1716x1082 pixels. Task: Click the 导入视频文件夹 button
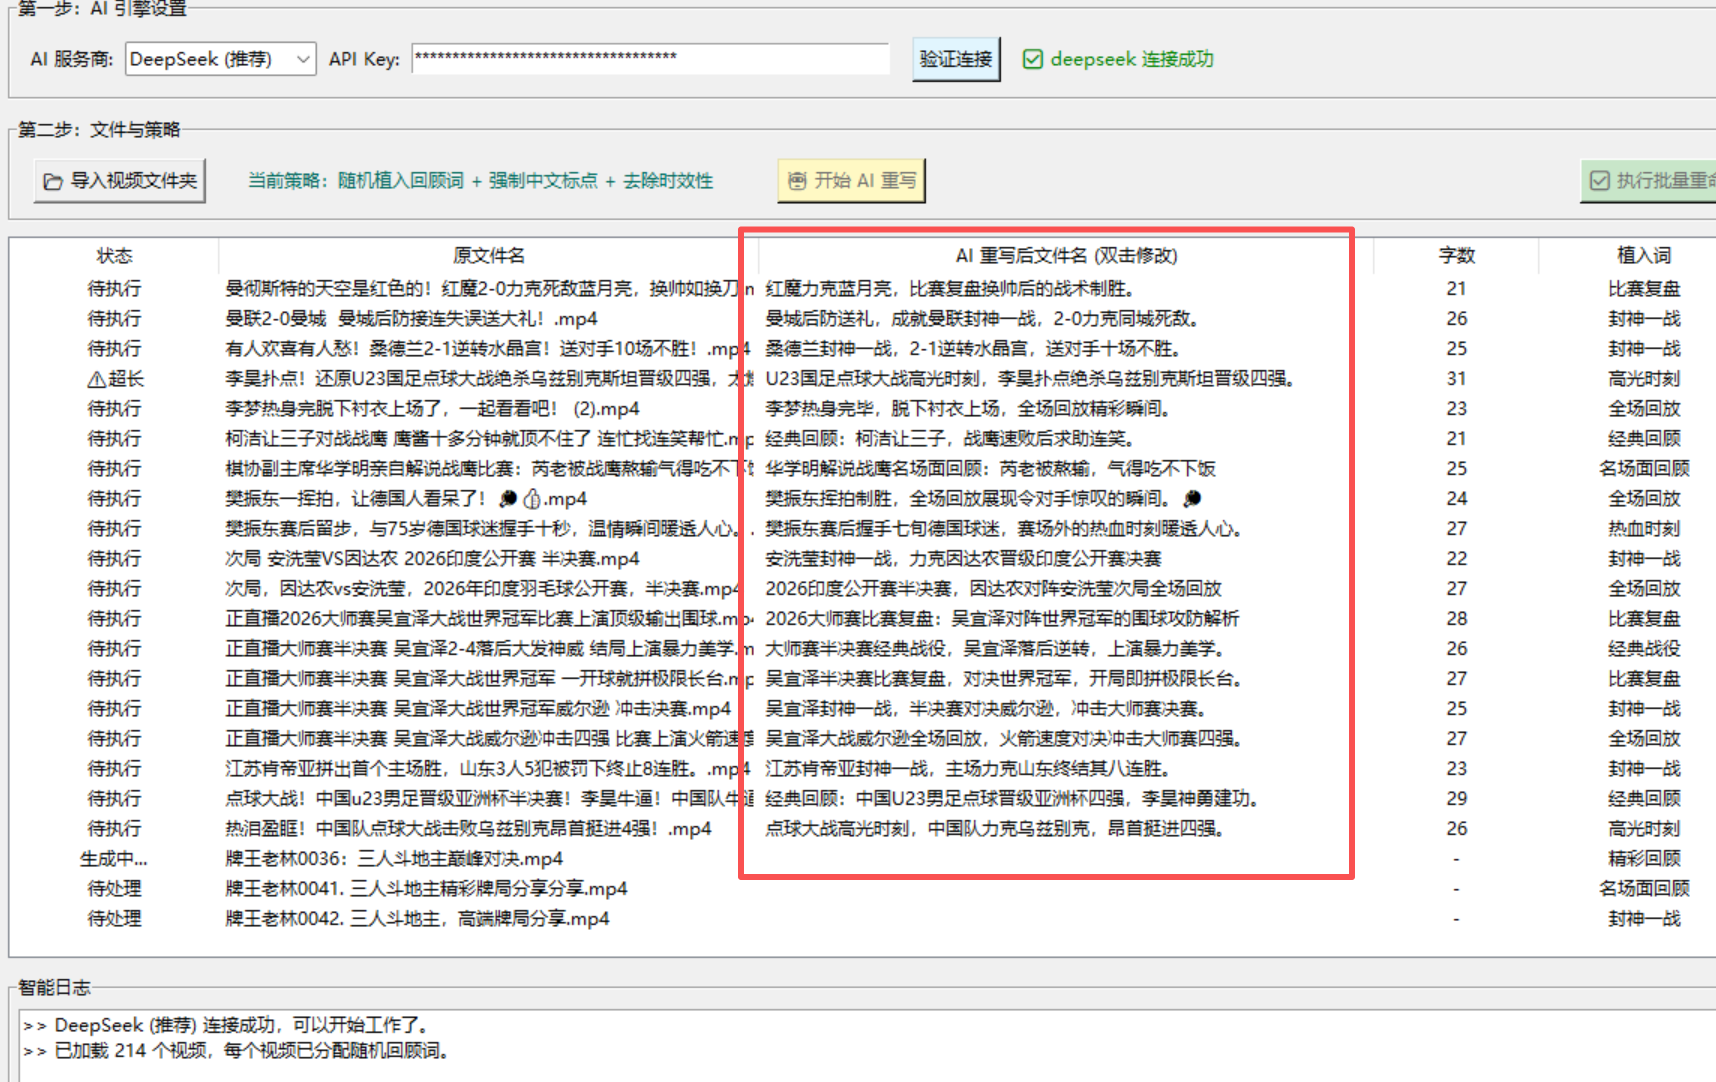point(120,181)
